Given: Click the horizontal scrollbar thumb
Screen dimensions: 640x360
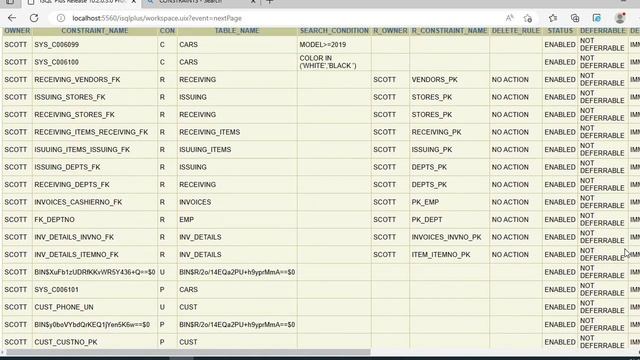Looking at the screenshot, I should (x=188, y=352).
